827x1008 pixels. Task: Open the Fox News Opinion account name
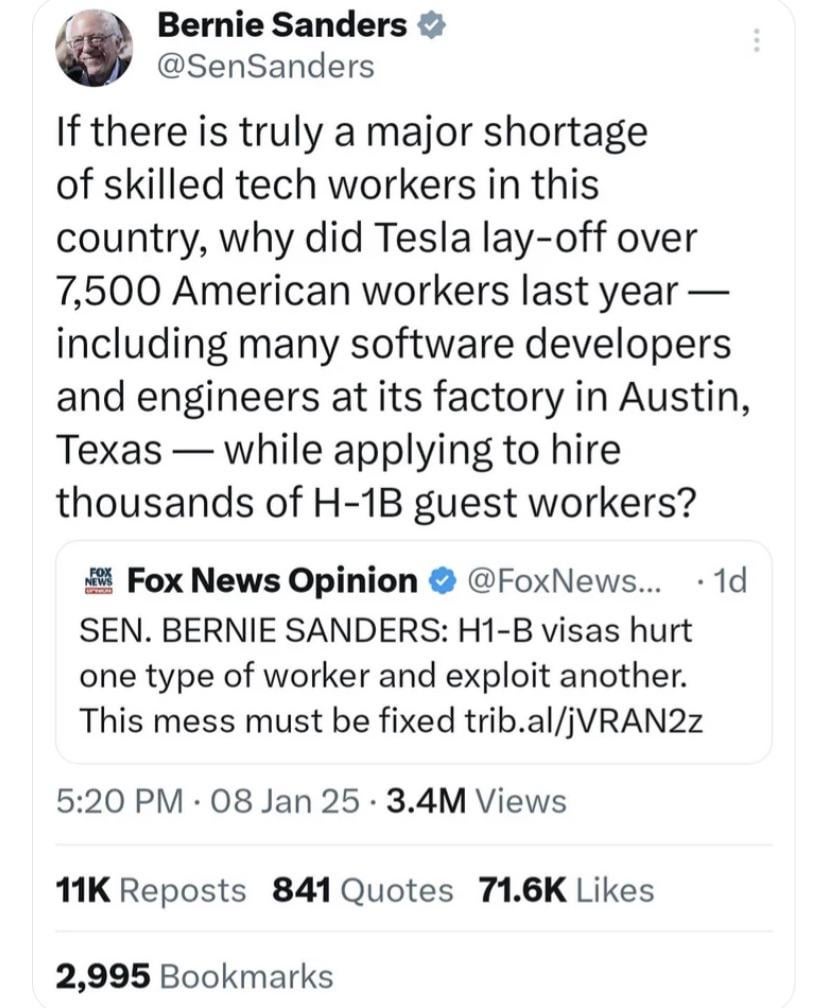point(273,580)
